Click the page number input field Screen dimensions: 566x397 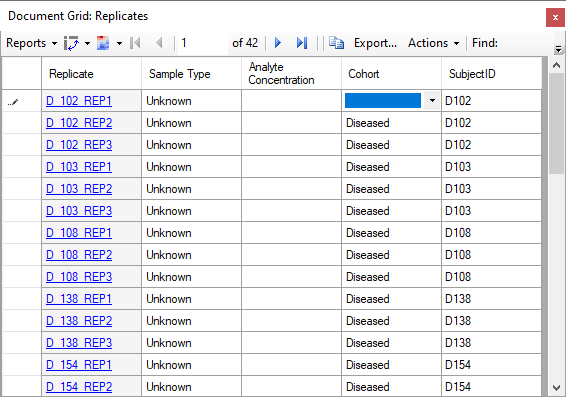[x=203, y=43]
